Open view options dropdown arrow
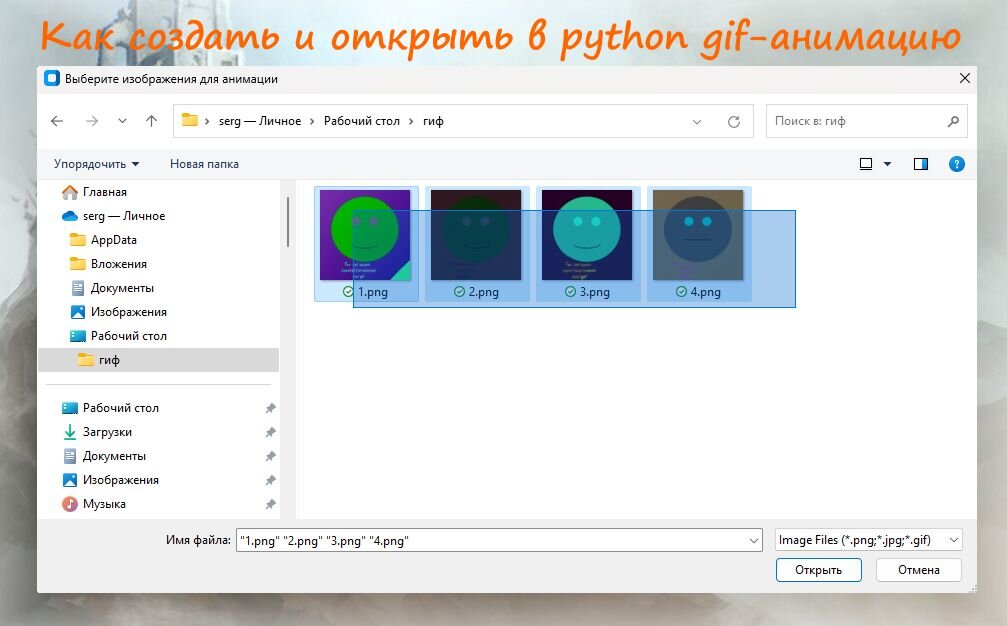 point(888,164)
